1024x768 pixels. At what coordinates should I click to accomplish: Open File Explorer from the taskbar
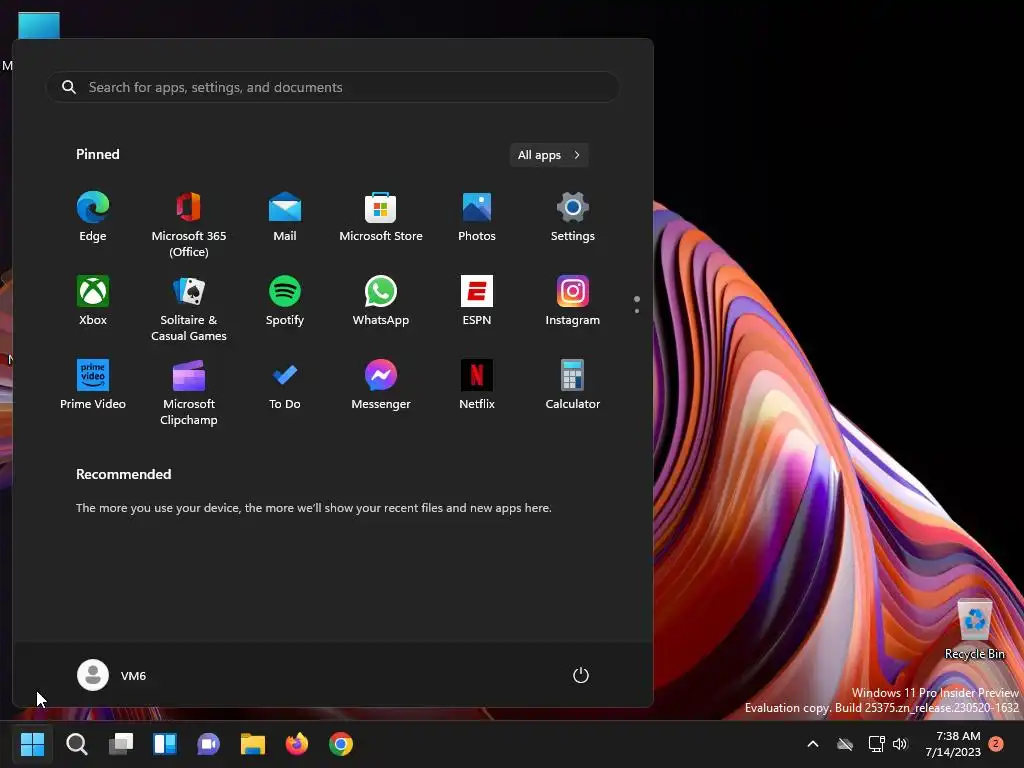pyautogui.click(x=253, y=744)
